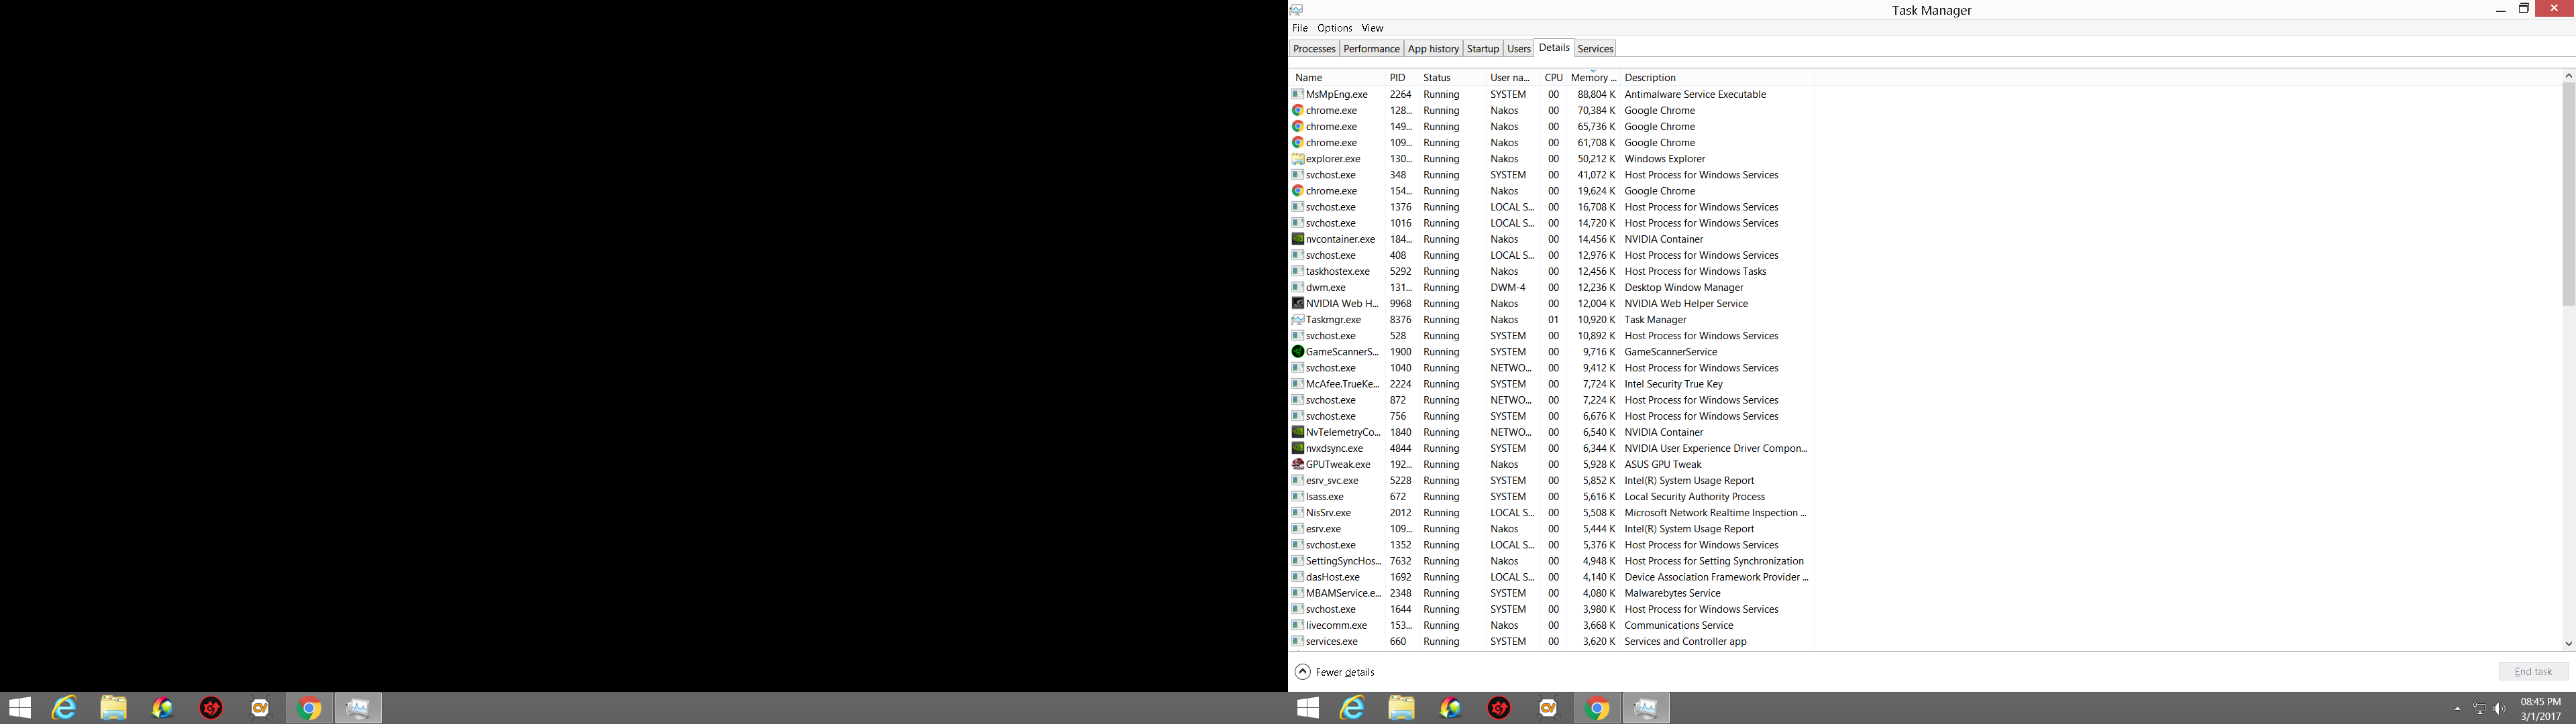Viewport: 2576px width, 724px height.
Task: Open the Options menu
Action: [x=1334, y=28]
